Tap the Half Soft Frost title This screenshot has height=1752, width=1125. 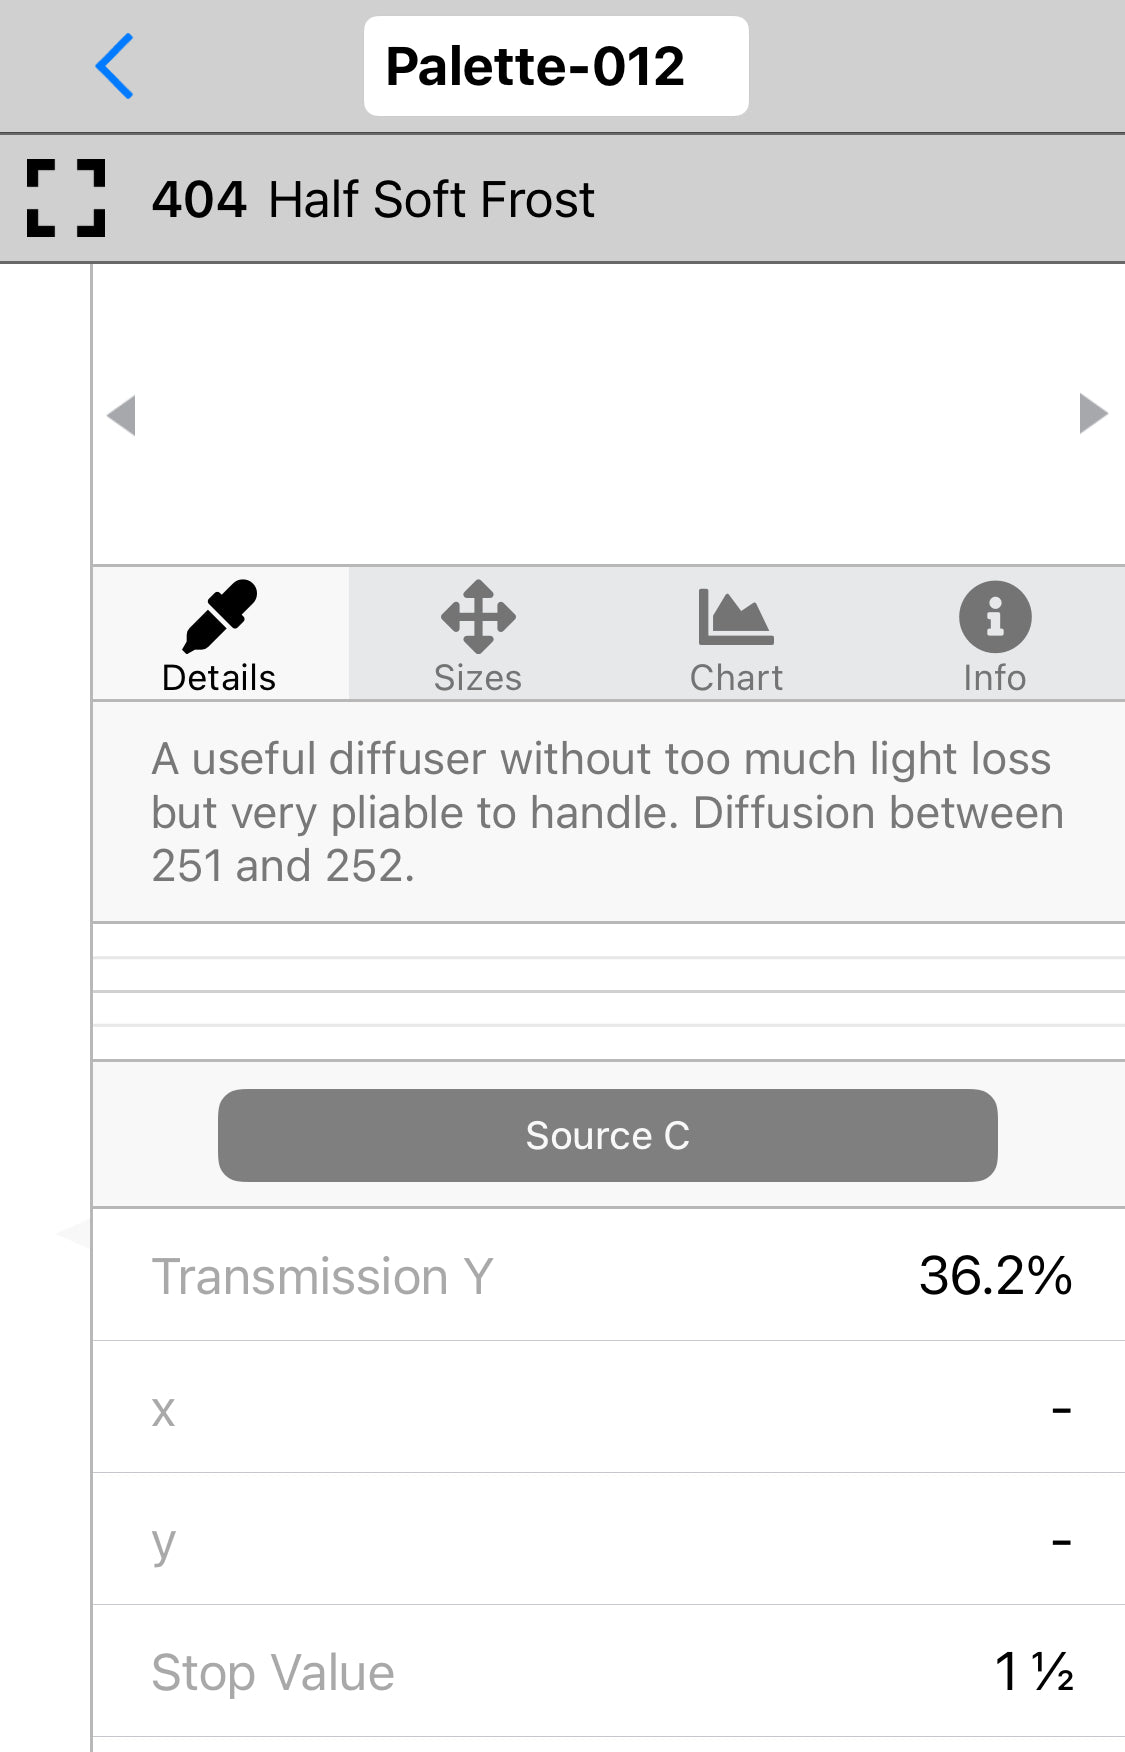(x=432, y=199)
